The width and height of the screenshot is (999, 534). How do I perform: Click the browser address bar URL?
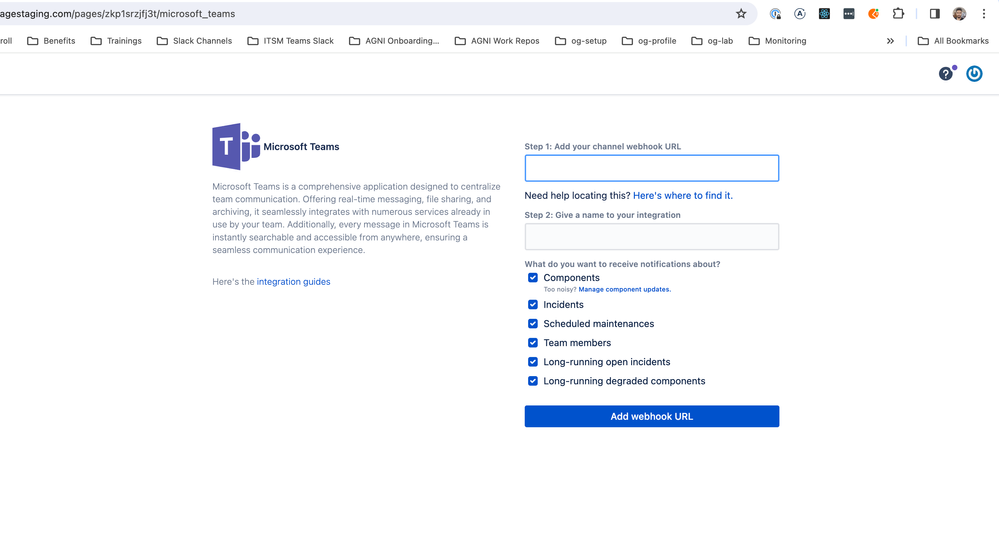tap(118, 13)
